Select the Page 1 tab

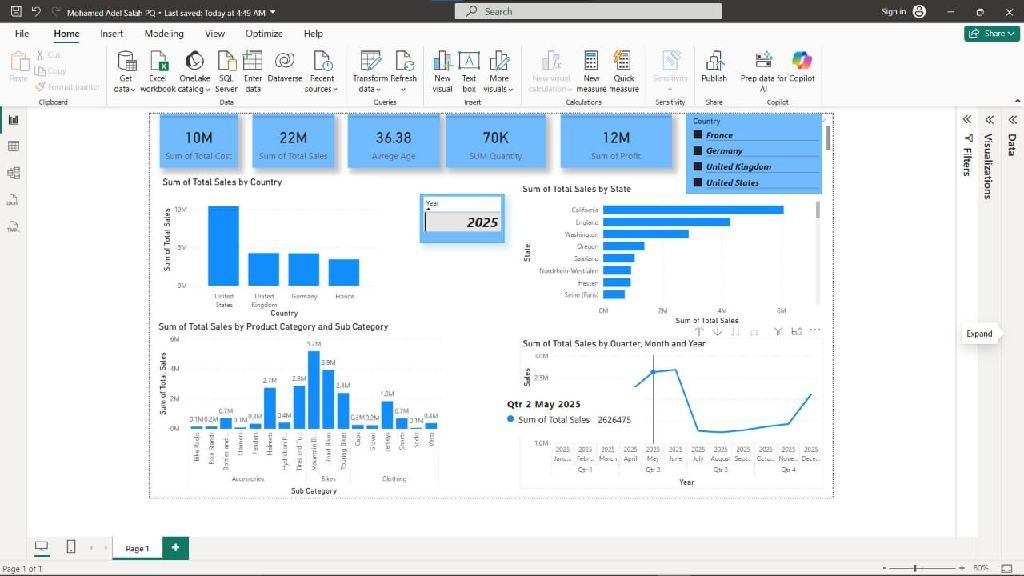pyautogui.click(x=137, y=548)
